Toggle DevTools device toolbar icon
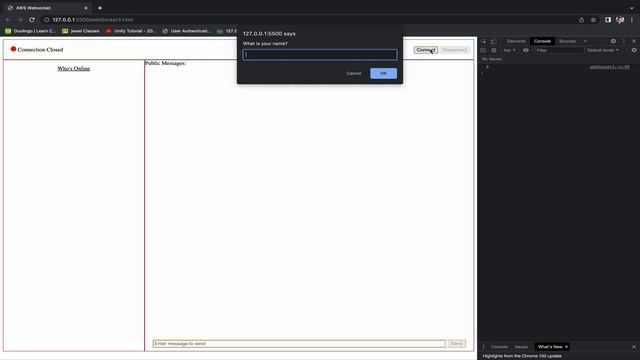Image resolution: width=640 pixels, height=360 pixels. pyautogui.click(x=493, y=41)
